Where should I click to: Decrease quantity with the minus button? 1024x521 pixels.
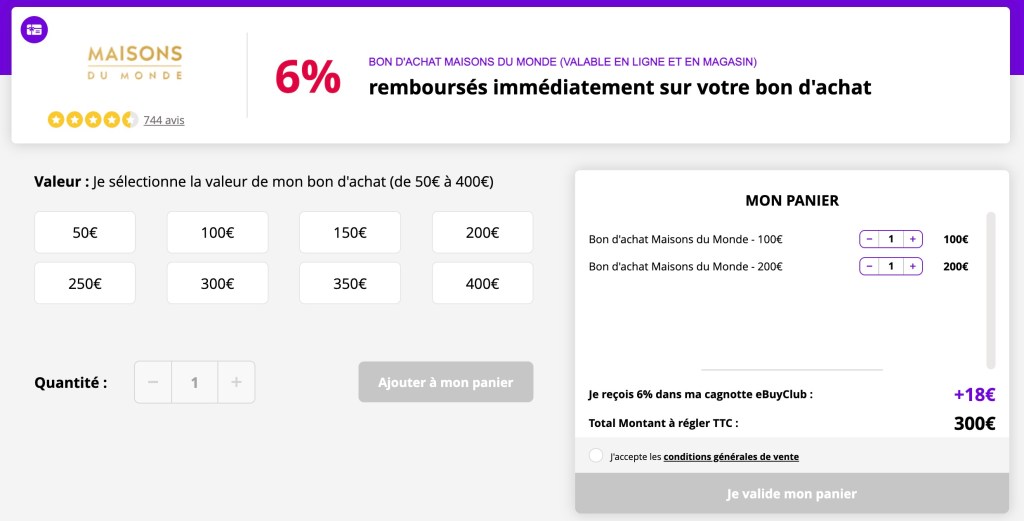(153, 382)
